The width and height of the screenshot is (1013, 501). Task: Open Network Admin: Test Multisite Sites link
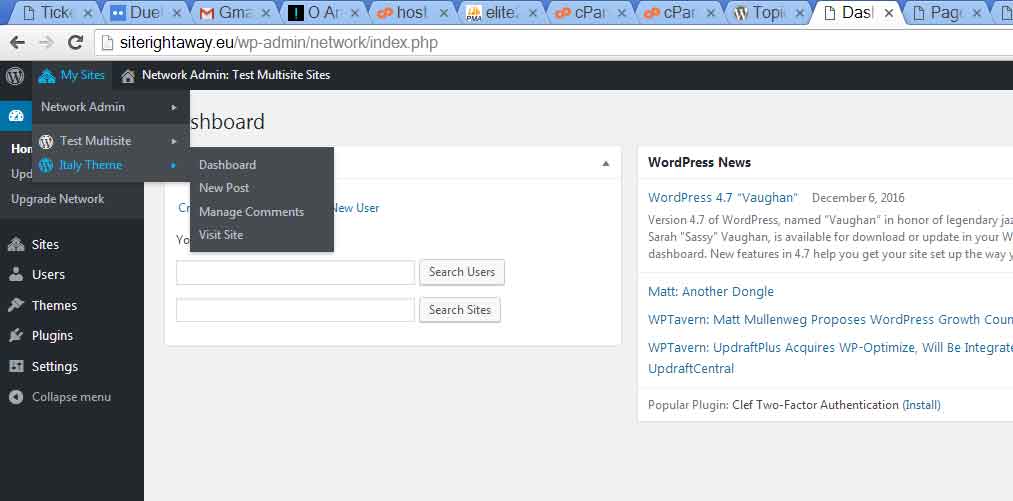click(x=236, y=76)
